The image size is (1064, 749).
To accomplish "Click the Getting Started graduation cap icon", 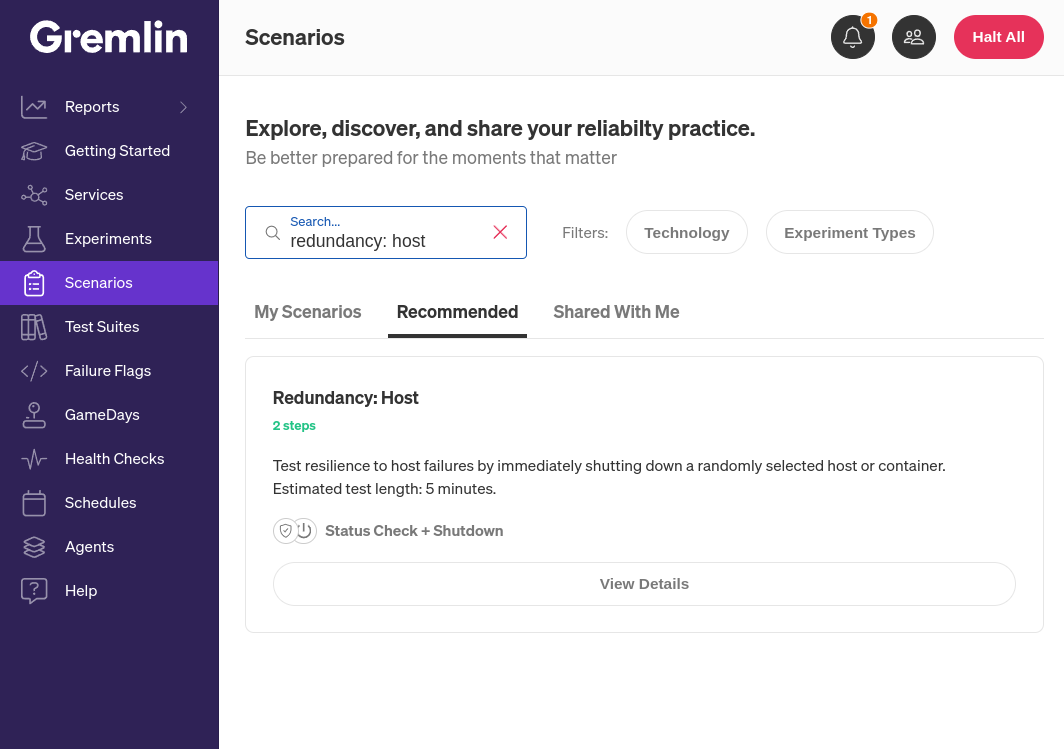I will coord(34,151).
